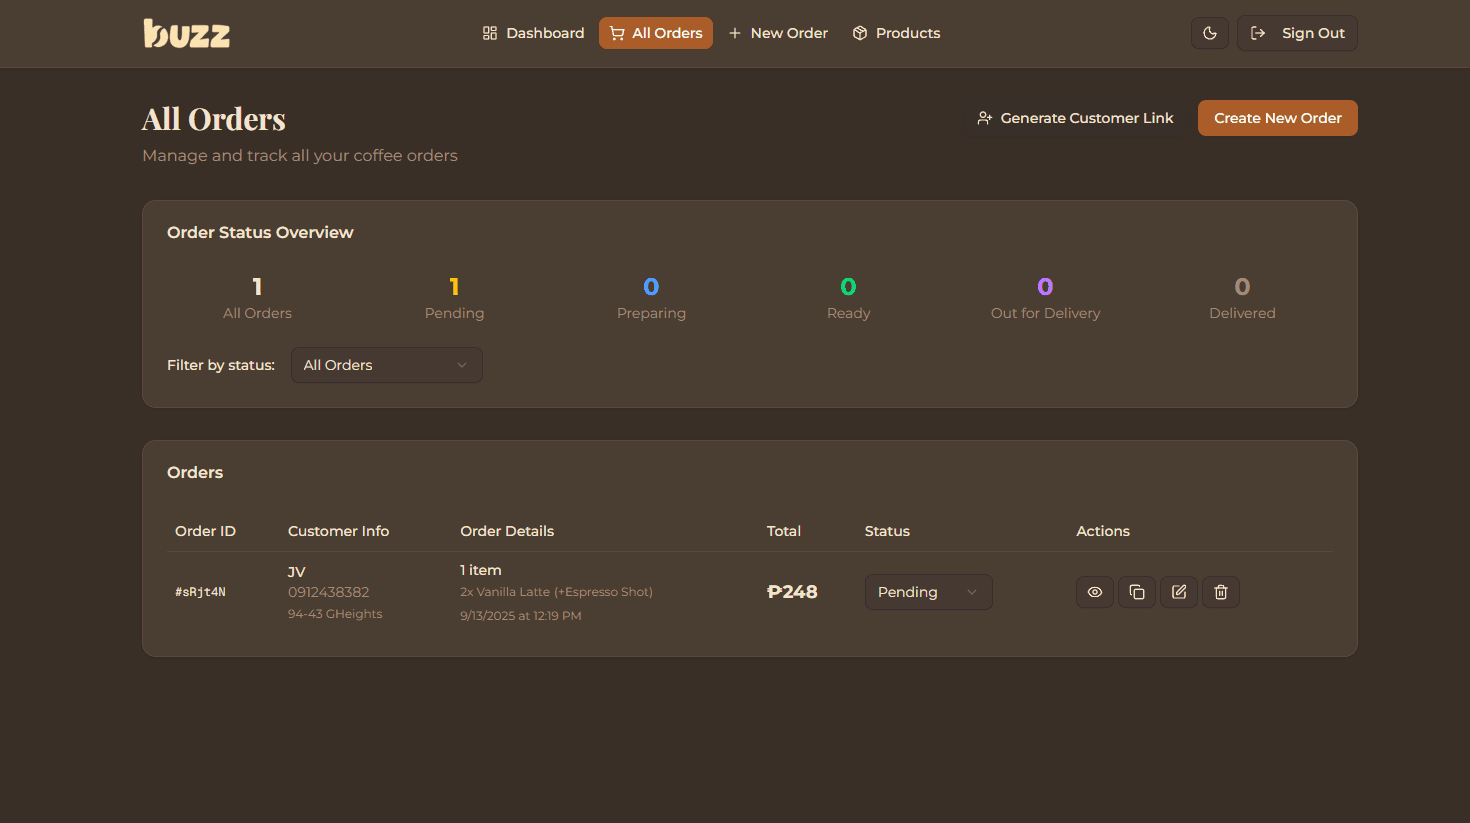Screen dimensions: 1470x823
Task: Open the edit order pencil icon
Action: coord(1178,592)
